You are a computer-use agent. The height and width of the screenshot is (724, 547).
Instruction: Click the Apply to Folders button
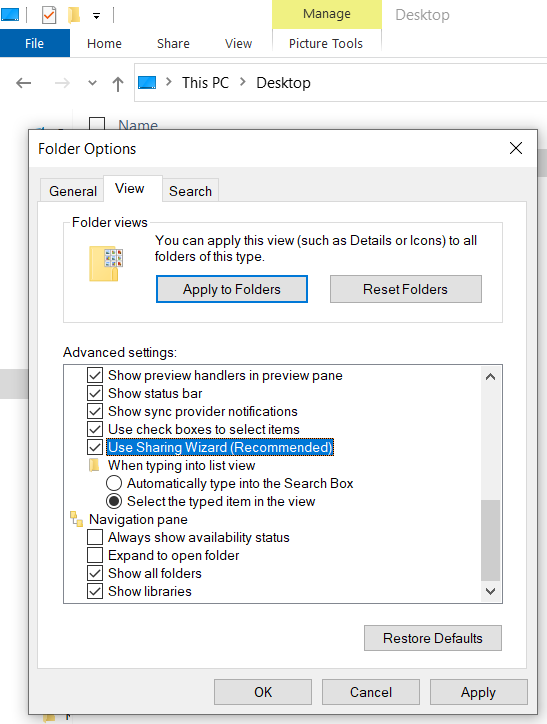232,289
